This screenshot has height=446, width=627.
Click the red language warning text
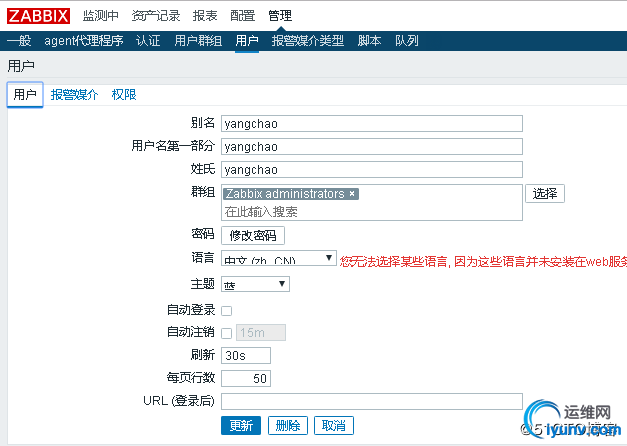[483, 262]
